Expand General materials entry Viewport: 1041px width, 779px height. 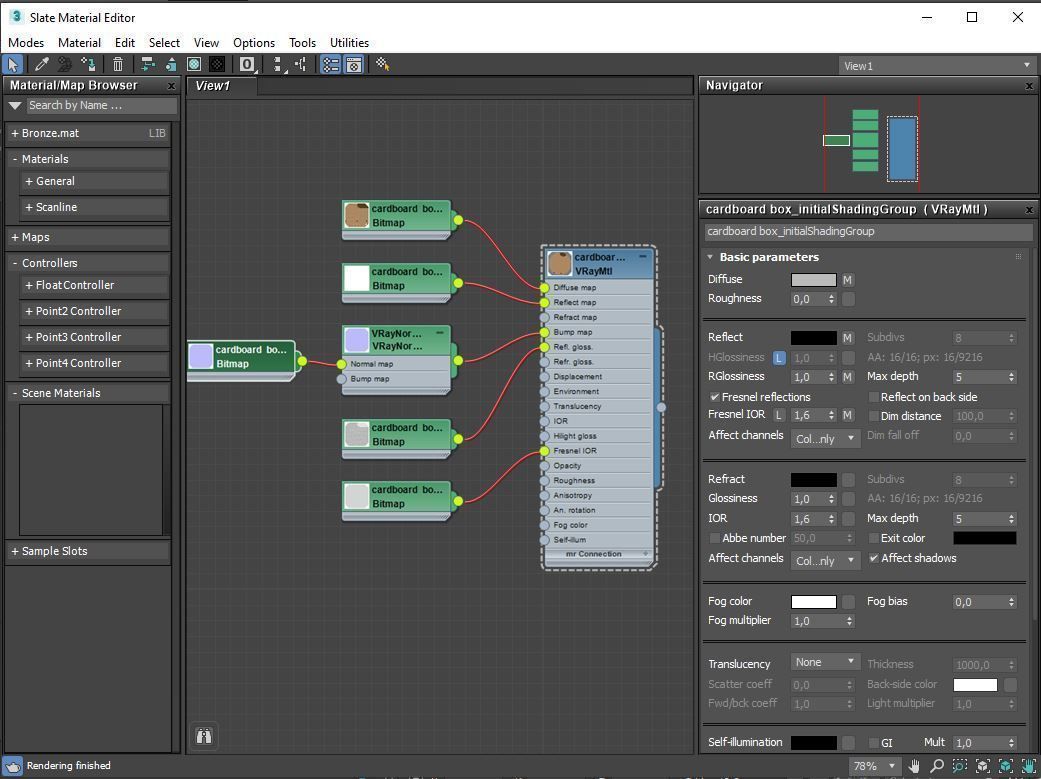(94, 181)
